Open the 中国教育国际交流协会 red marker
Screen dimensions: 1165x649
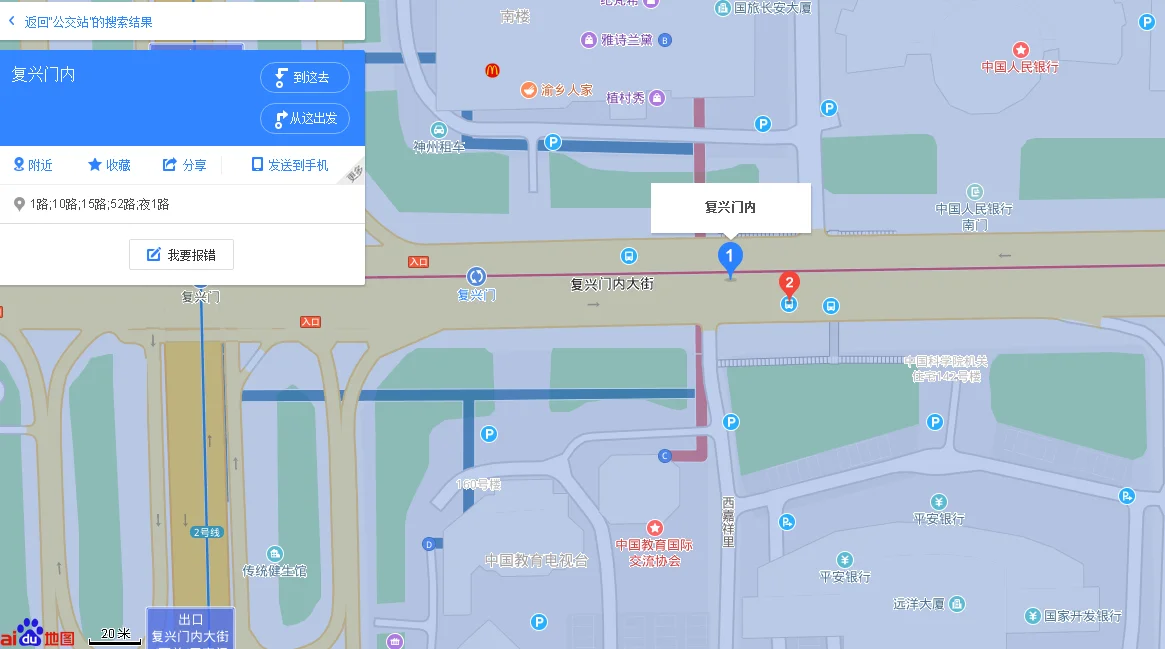pyautogui.click(x=655, y=528)
